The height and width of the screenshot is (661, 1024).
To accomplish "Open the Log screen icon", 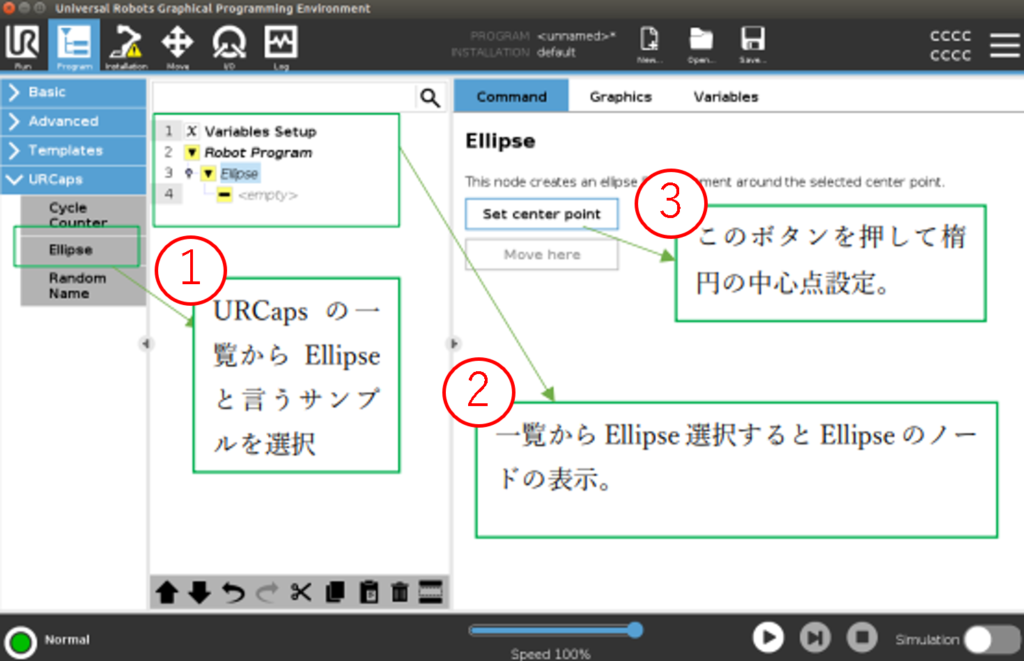I will pyautogui.click(x=281, y=44).
